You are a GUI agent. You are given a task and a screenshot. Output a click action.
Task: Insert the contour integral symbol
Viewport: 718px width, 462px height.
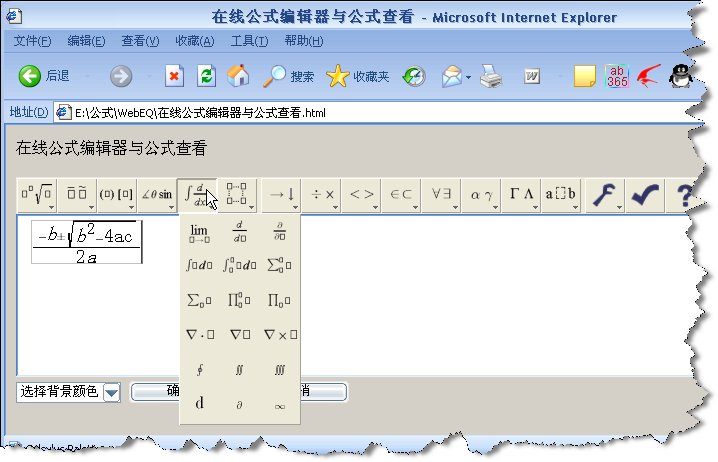click(200, 370)
